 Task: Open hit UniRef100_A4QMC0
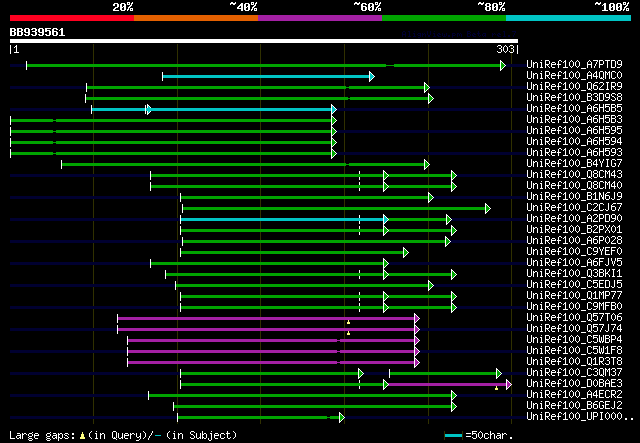click(x=574, y=75)
